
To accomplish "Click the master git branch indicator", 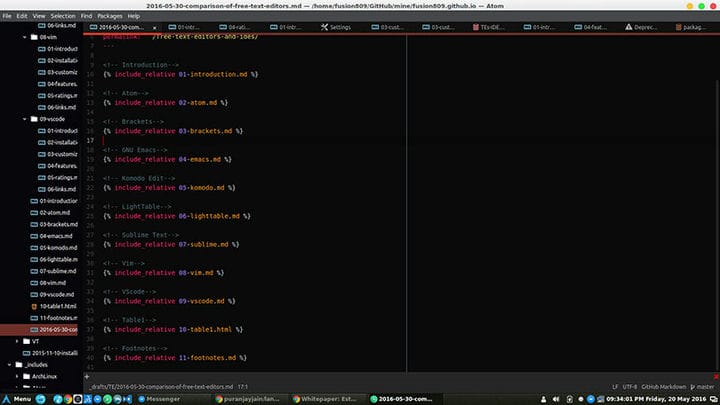I will [702, 387].
